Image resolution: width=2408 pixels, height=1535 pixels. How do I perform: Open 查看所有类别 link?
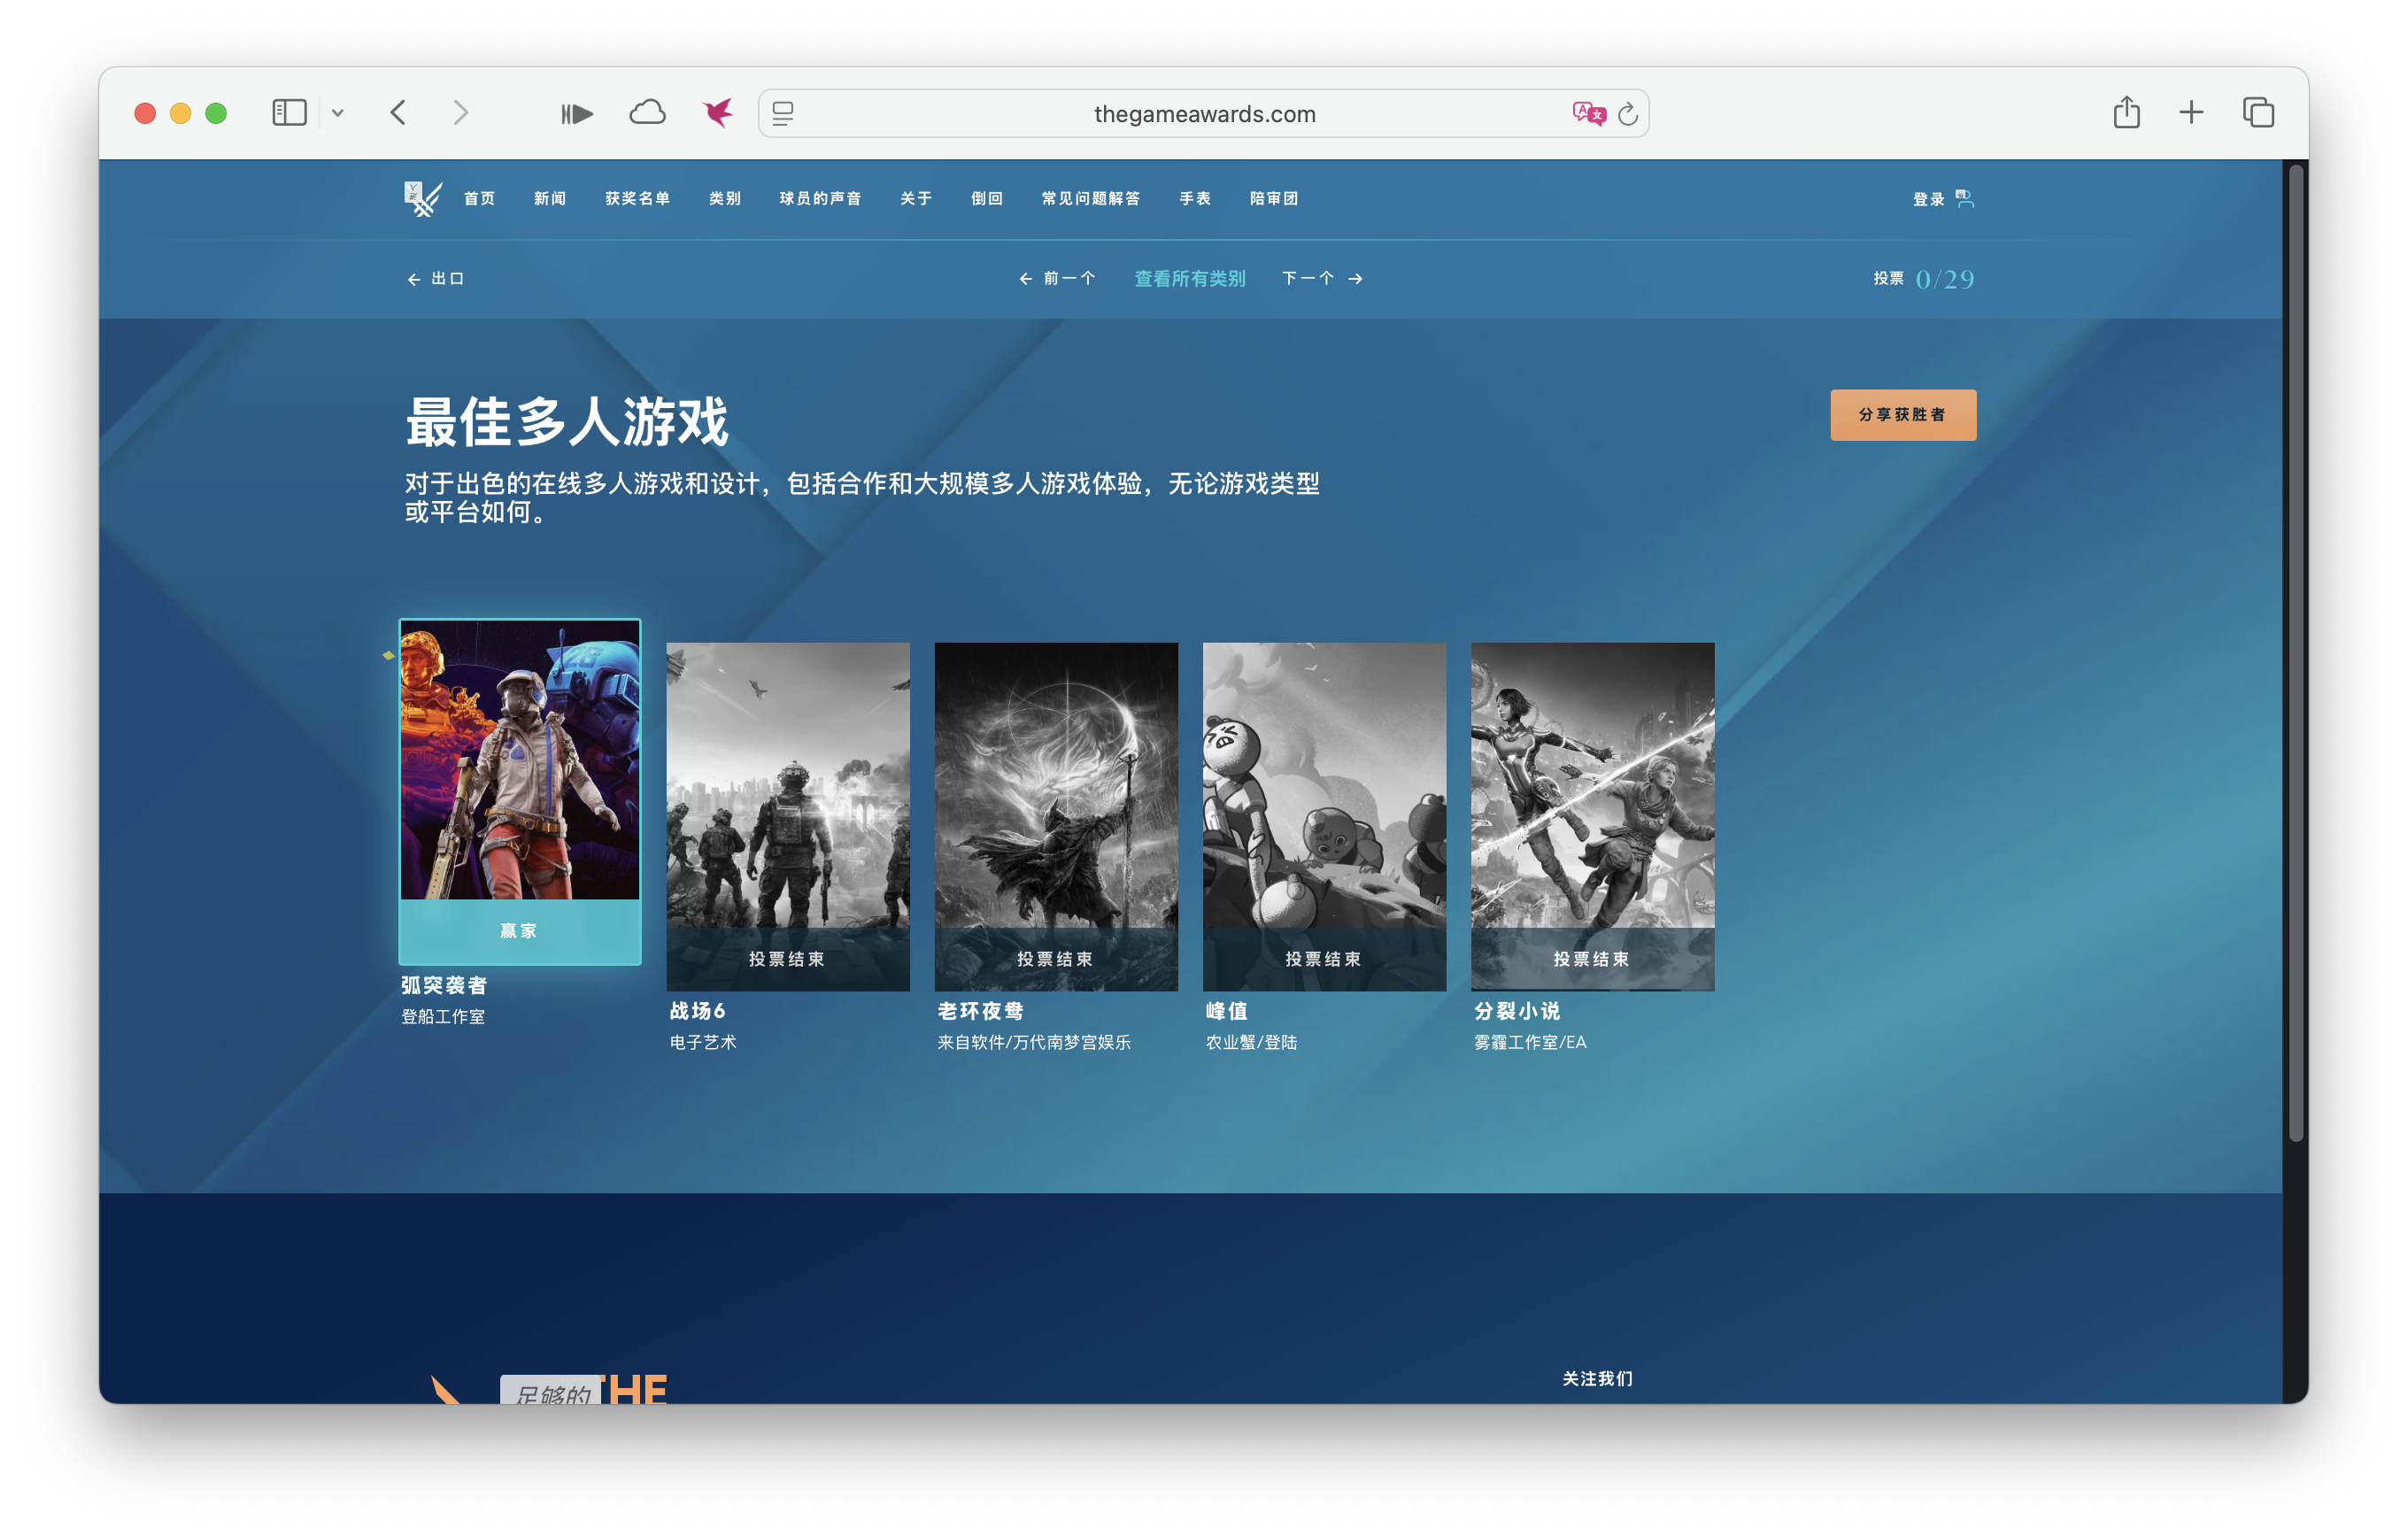coord(1189,278)
